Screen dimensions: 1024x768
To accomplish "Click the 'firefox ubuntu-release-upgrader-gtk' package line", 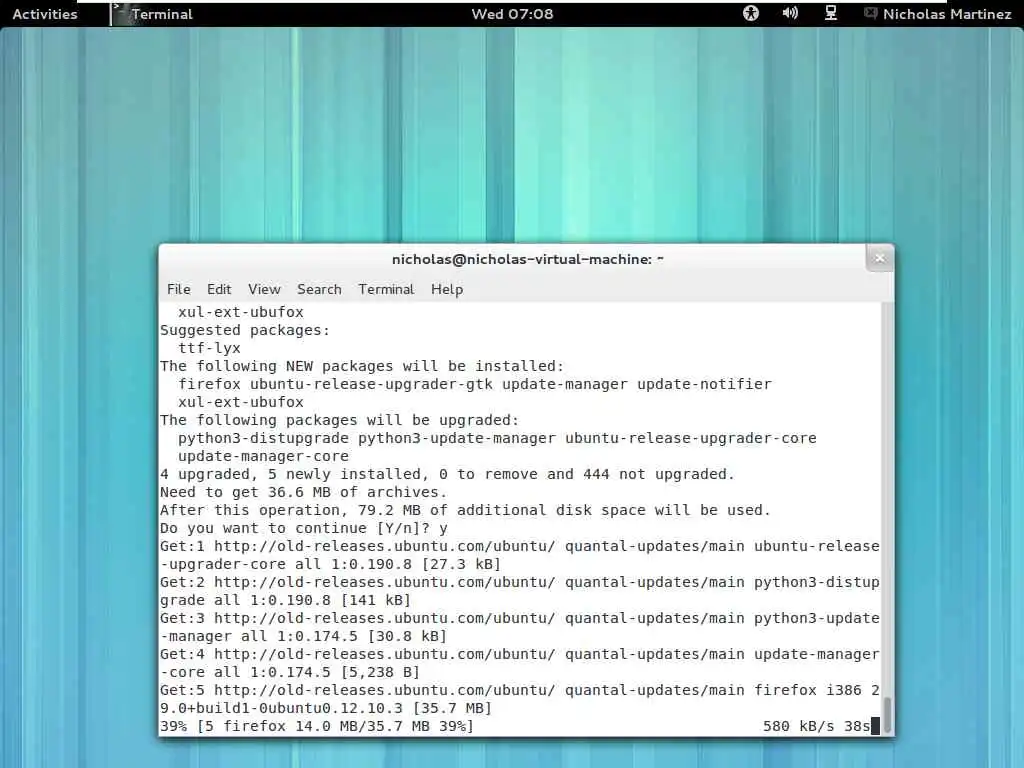I will [475, 384].
